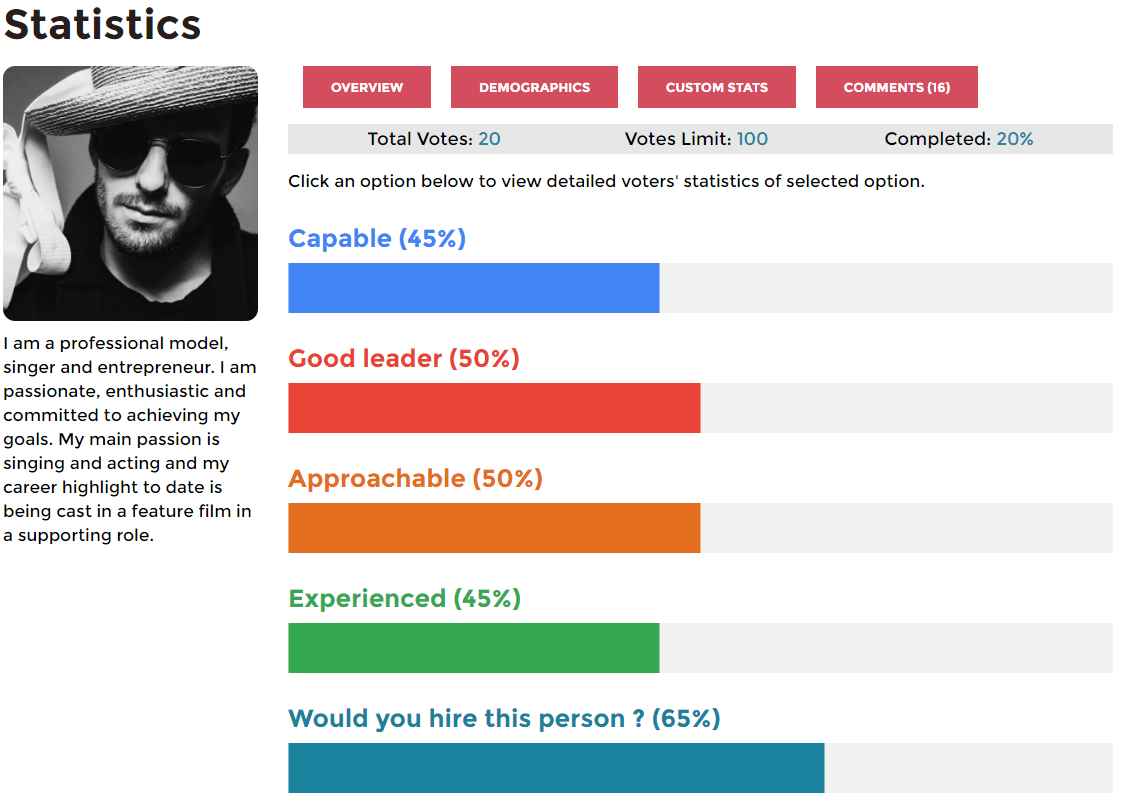Image resolution: width=1125 pixels, height=810 pixels.
Task: Open the Custom Stats tab
Action: pyautogui.click(x=717, y=87)
